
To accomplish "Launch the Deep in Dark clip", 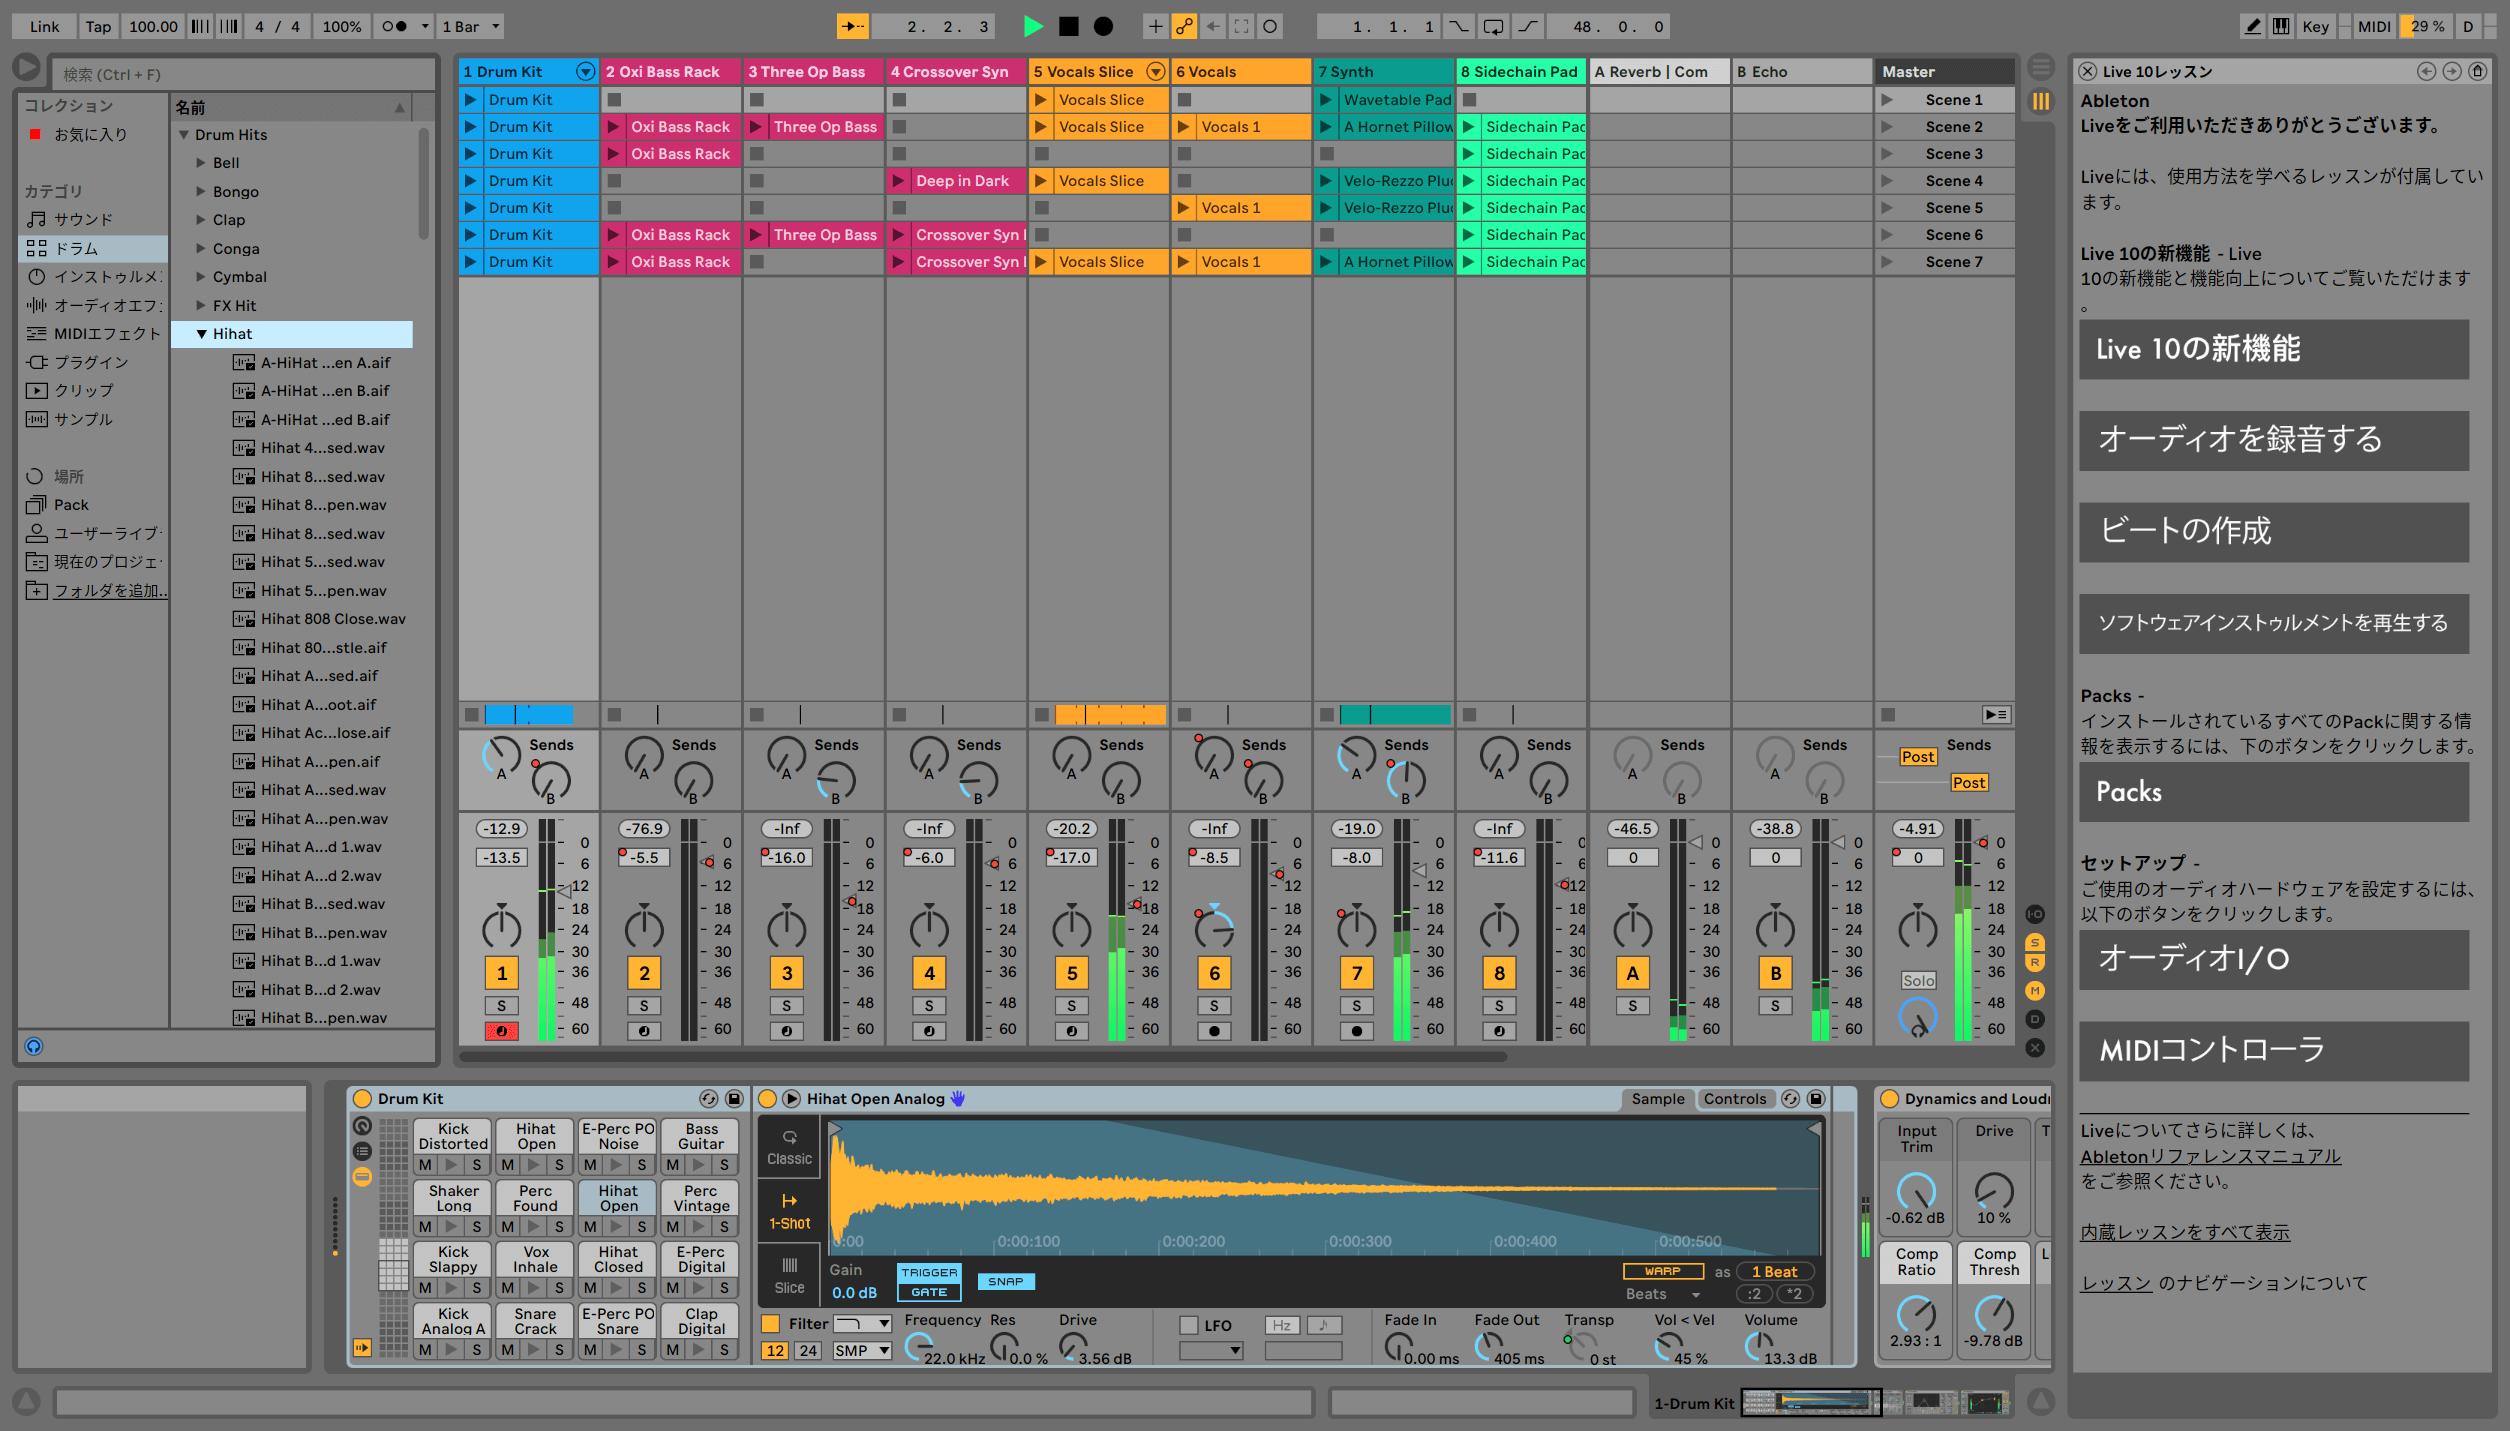I will [x=898, y=181].
